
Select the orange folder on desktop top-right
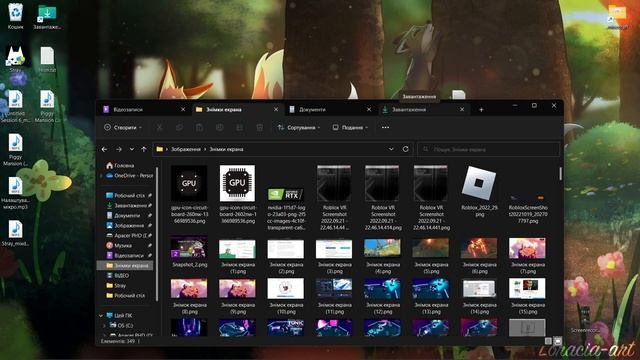click(x=617, y=16)
